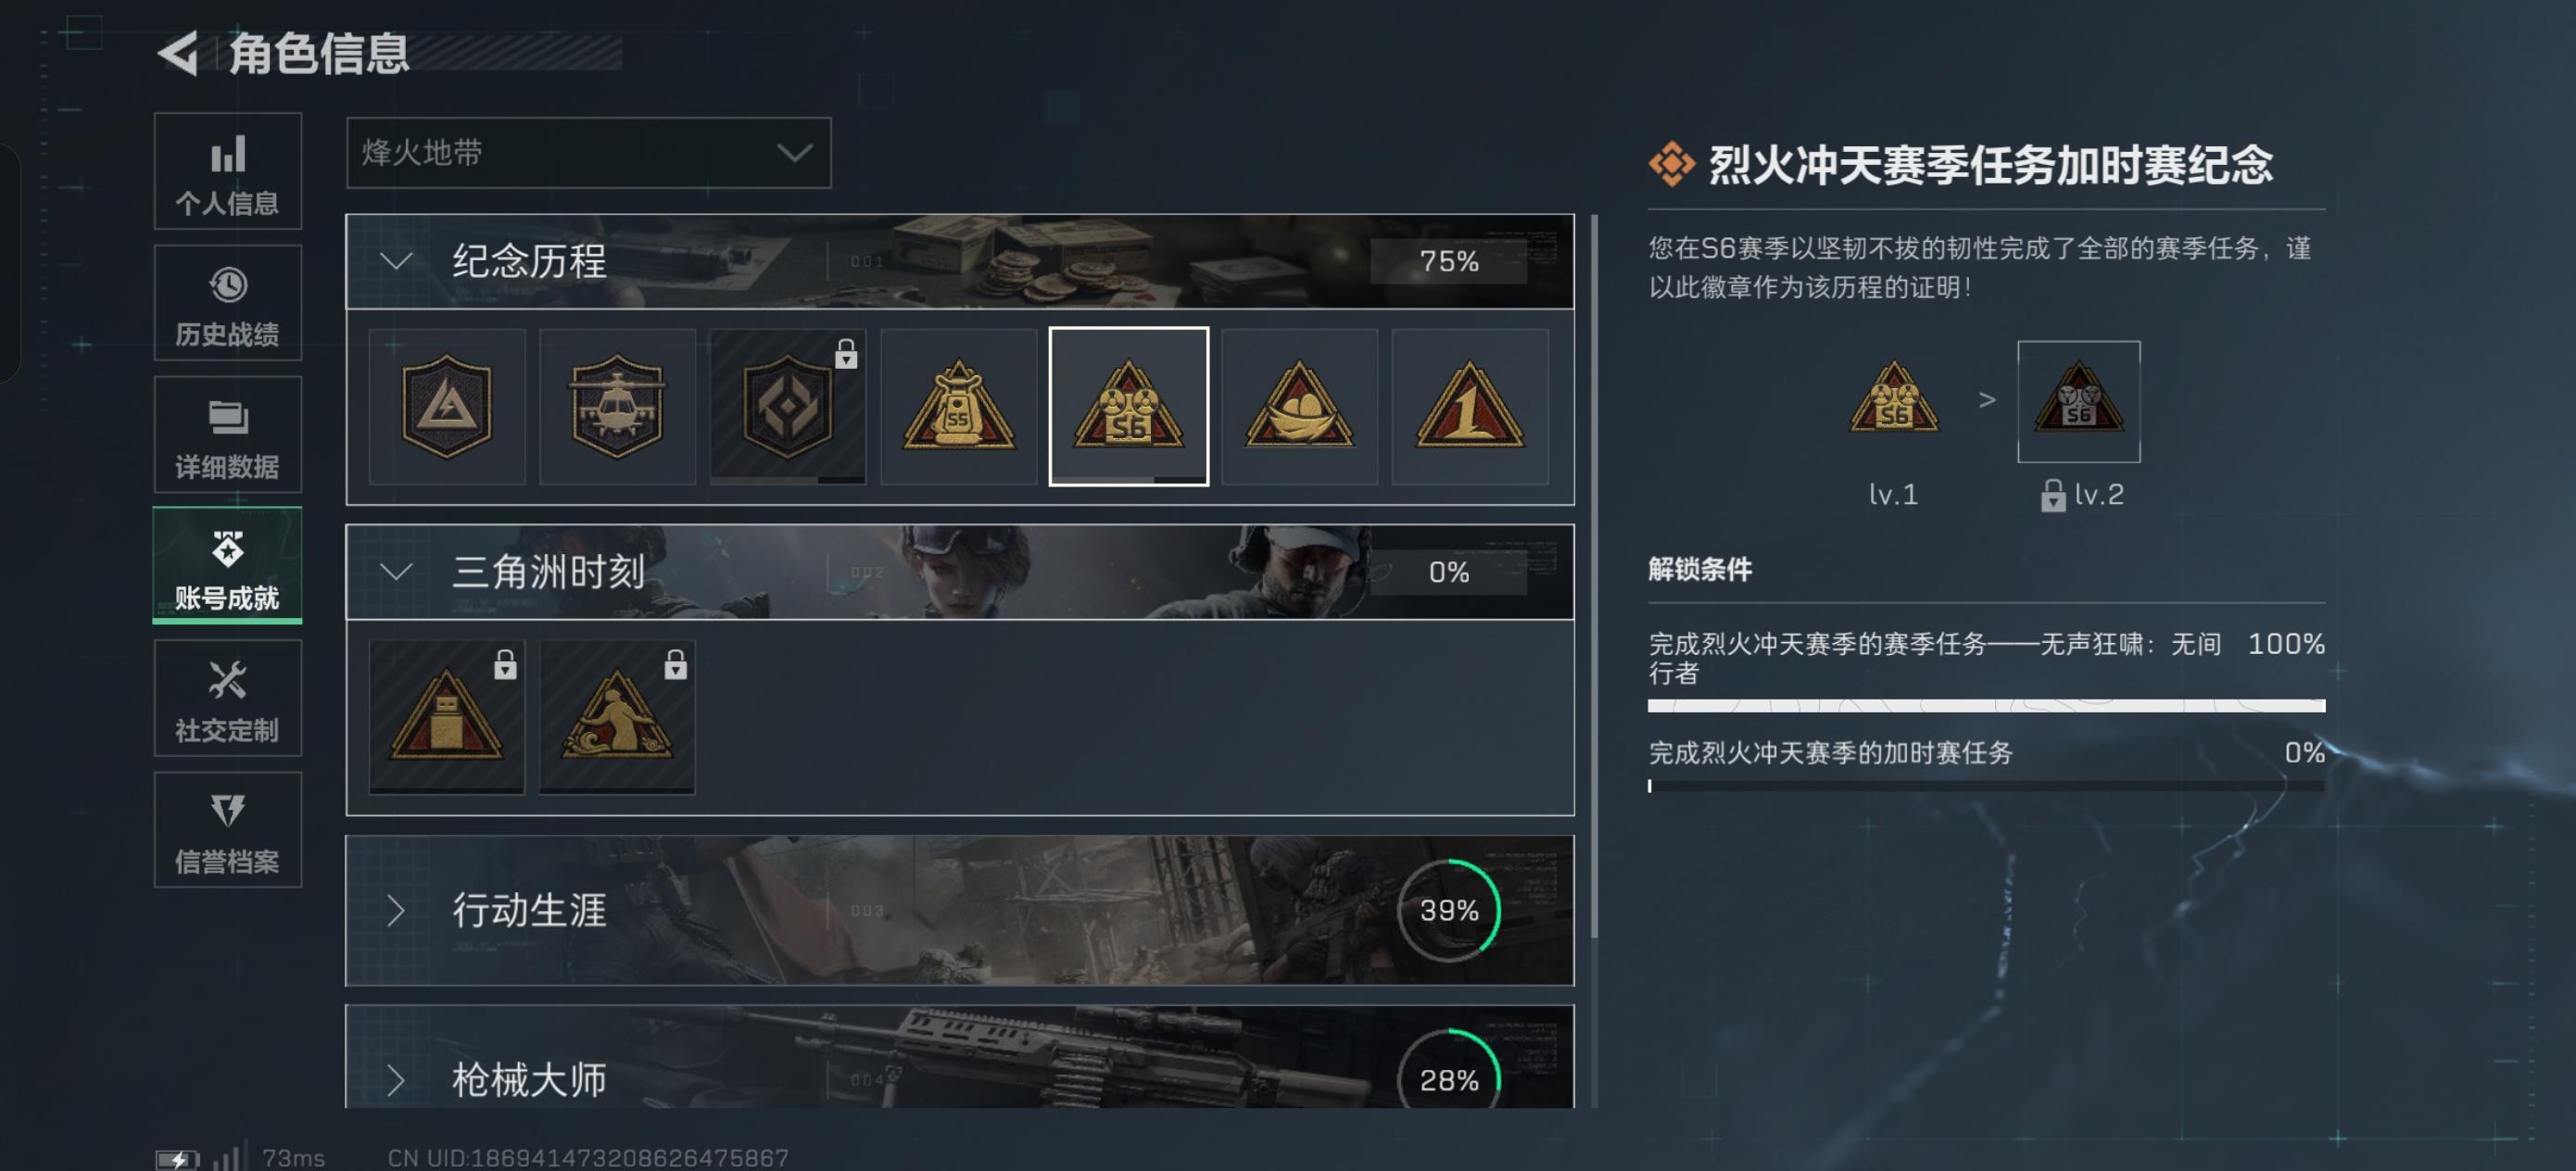Viewport: 2576px width, 1171px height.
Task: Select the first shield triangle badge
Action: (x=447, y=407)
